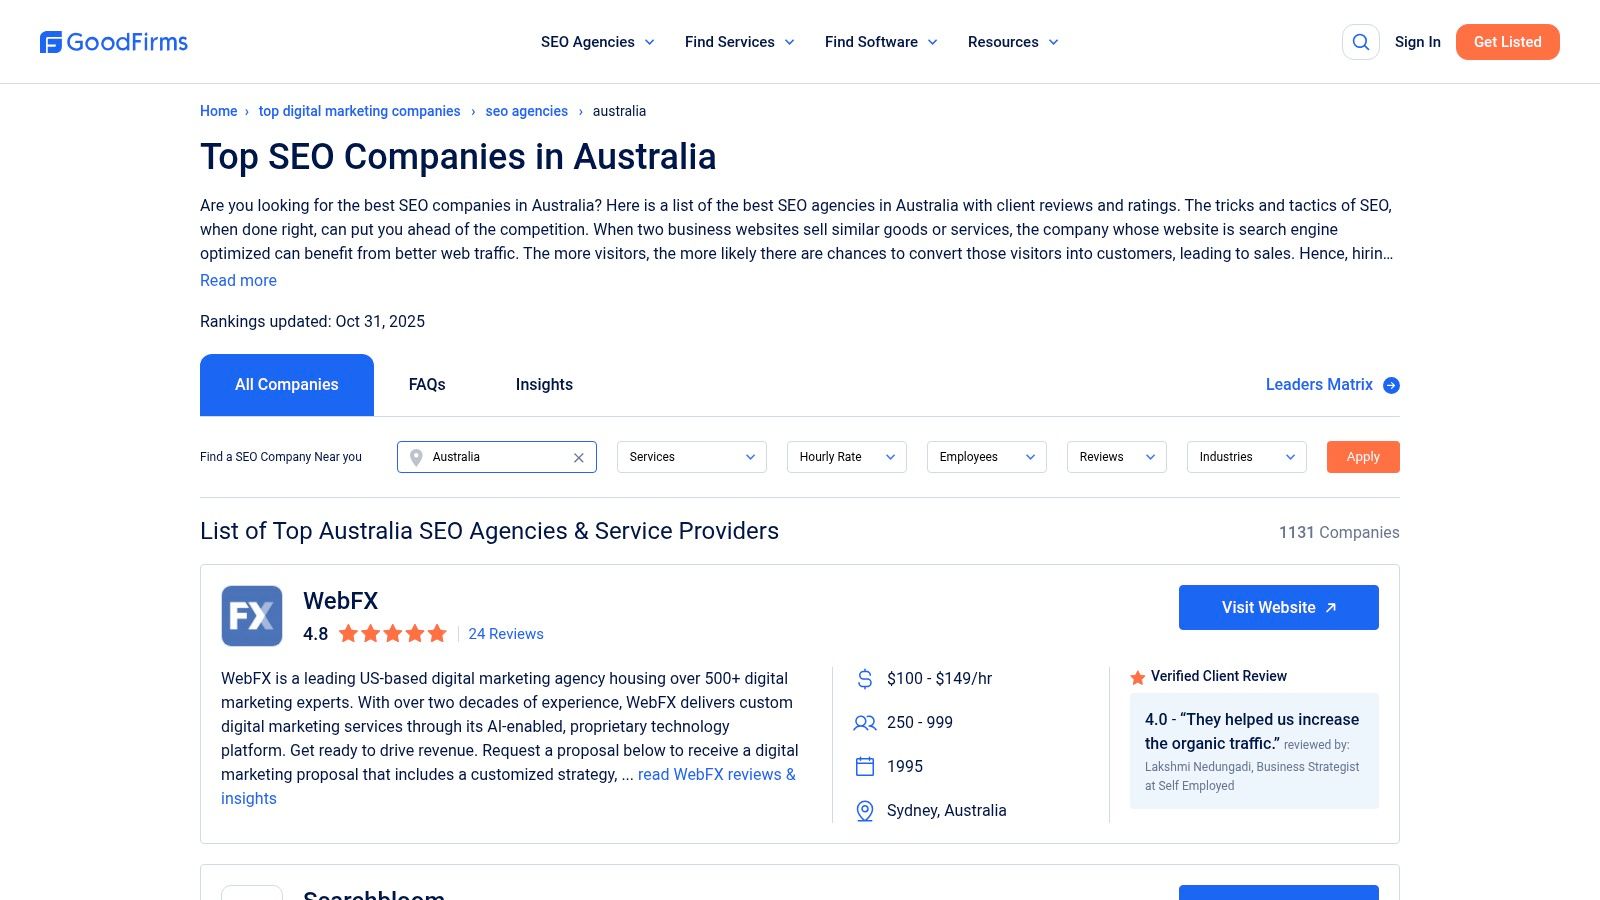Screen dimensions: 1600x900
Task: Open the 24 Reviews link for WebFX
Action: pos(505,634)
